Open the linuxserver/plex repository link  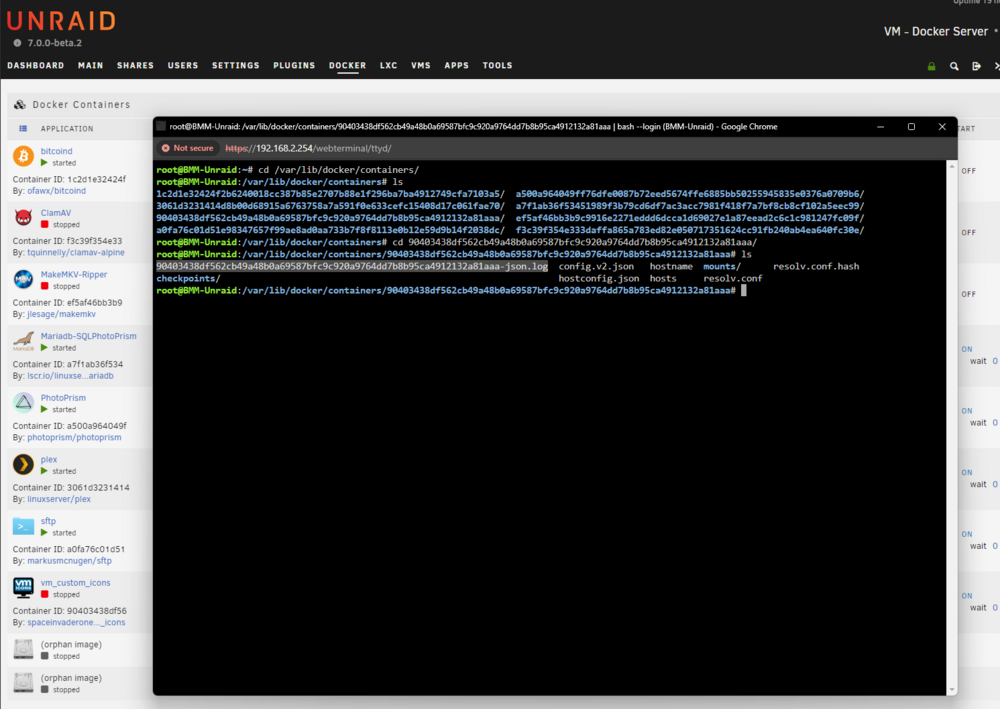tap(59, 499)
